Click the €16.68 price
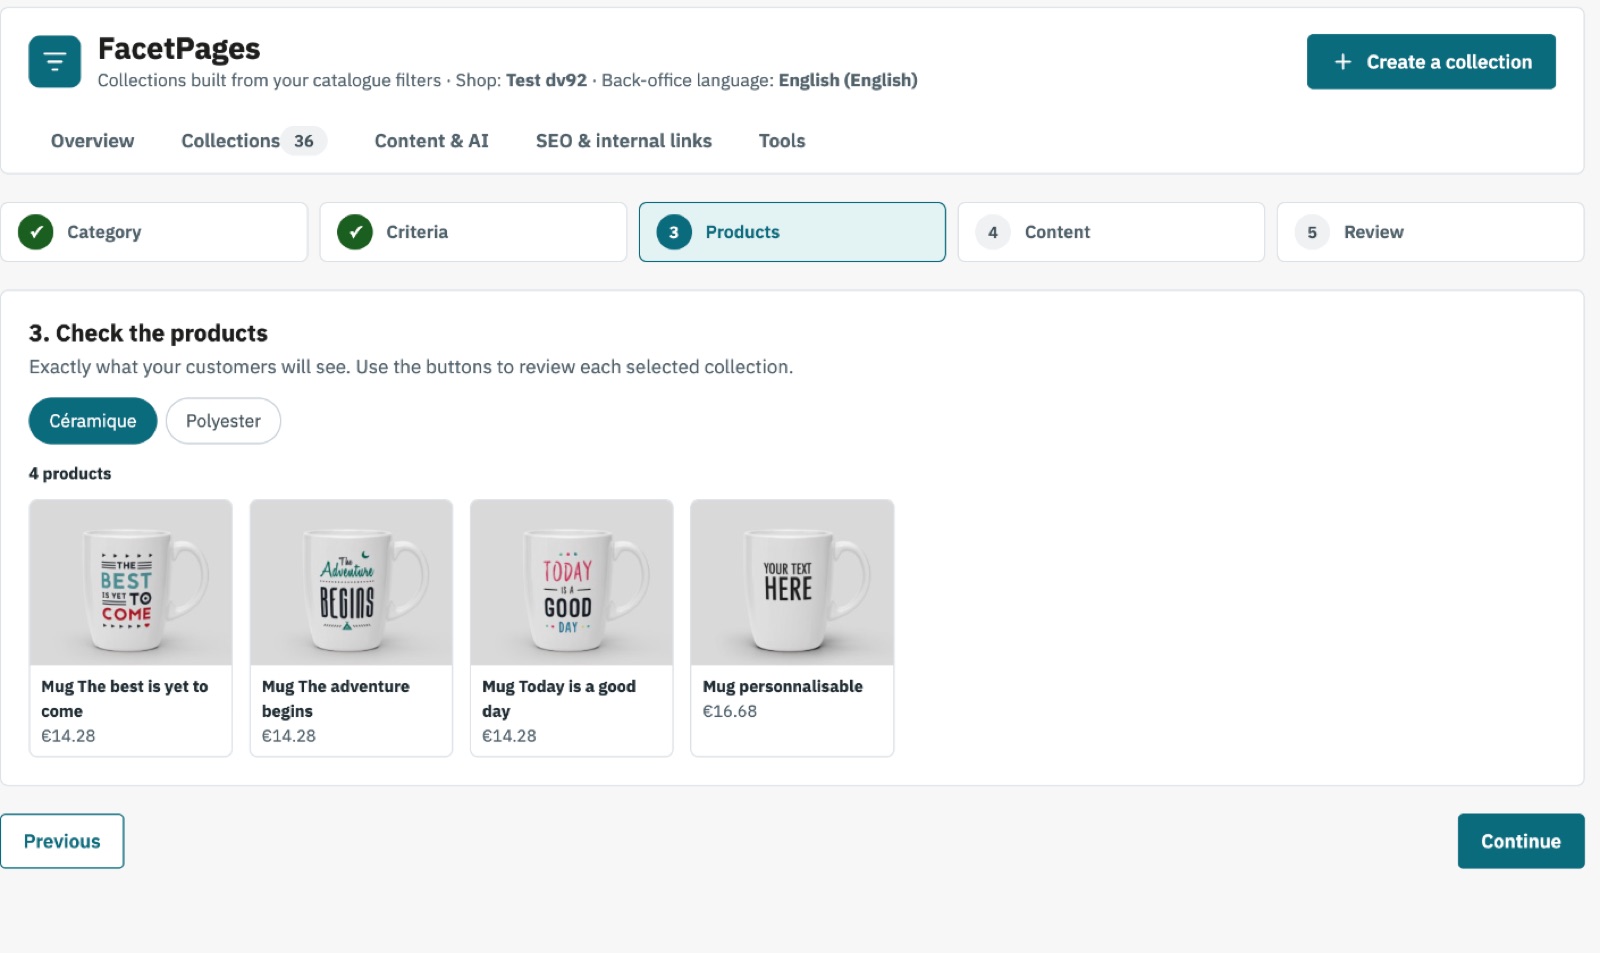1600x953 pixels. 730,712
